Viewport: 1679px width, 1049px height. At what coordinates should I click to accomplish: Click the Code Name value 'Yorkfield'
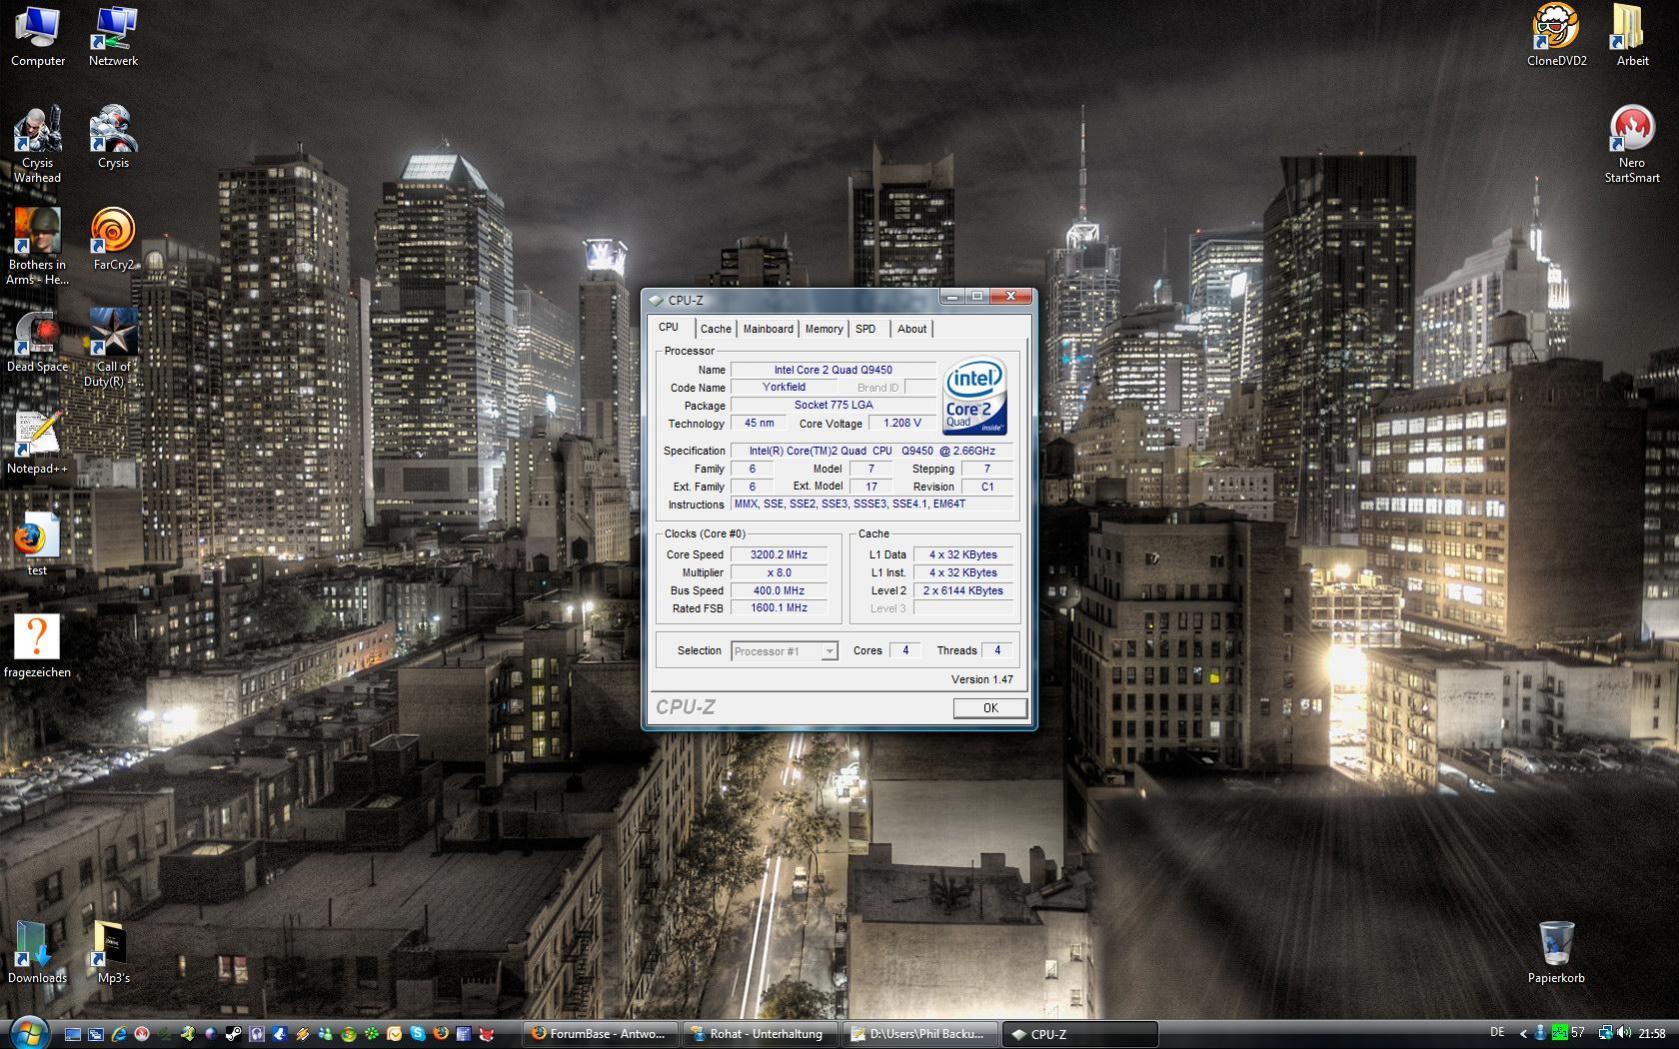[x=784, y=387]
